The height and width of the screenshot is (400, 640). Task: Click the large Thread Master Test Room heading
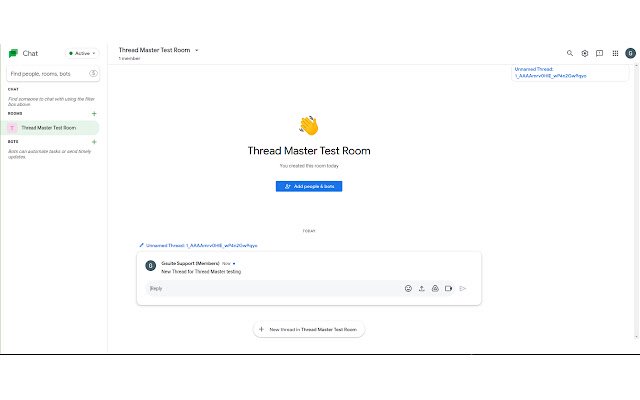(x=309, y=151)
